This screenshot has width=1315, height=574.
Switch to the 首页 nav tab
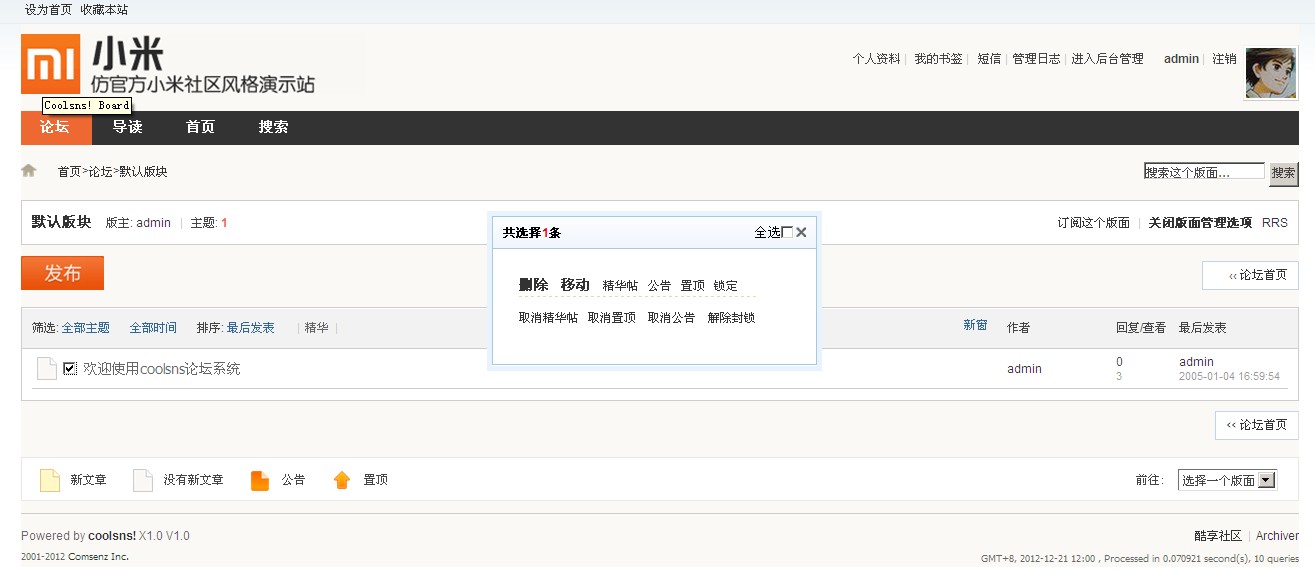pyautogui.click(x=200, y=127)
